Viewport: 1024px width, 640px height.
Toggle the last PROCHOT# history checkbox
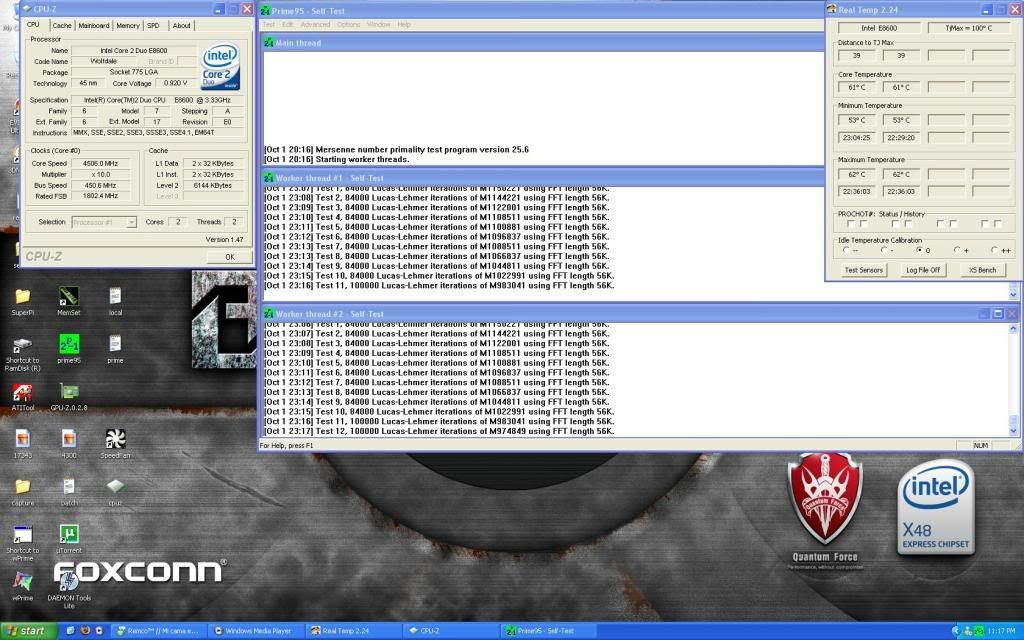pos(997,224)
